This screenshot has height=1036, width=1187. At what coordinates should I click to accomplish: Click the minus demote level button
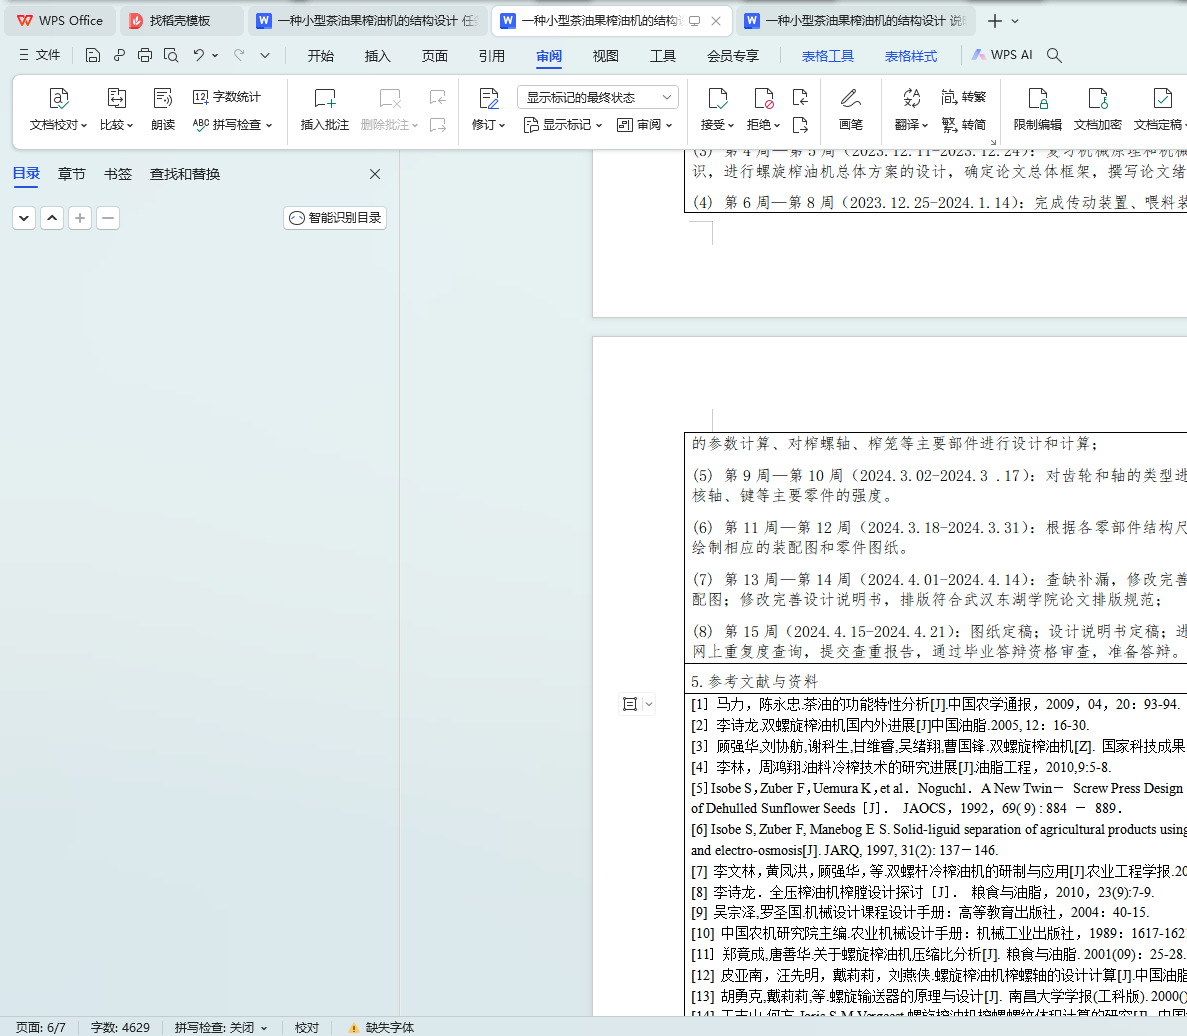108,218
